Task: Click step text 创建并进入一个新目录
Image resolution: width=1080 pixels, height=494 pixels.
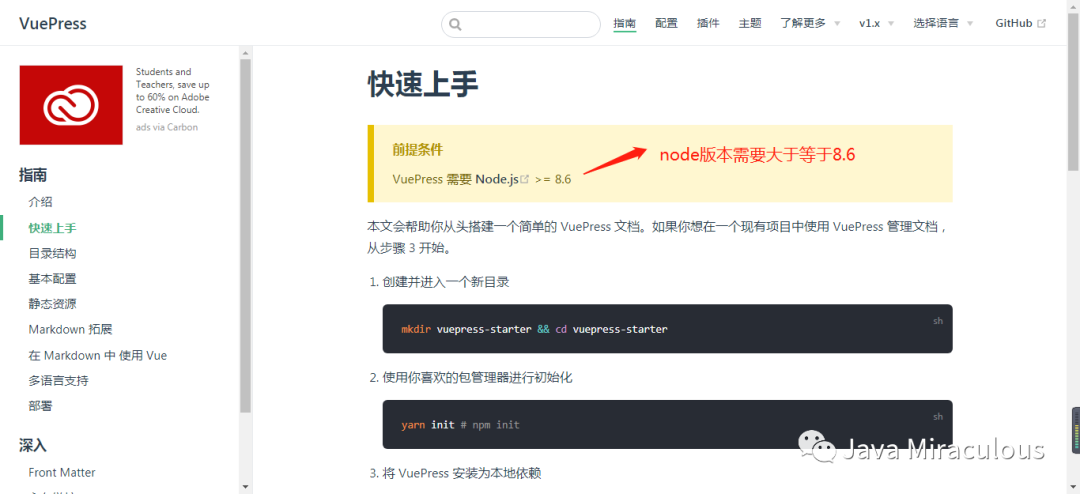Action: click(x=446, y=282)
